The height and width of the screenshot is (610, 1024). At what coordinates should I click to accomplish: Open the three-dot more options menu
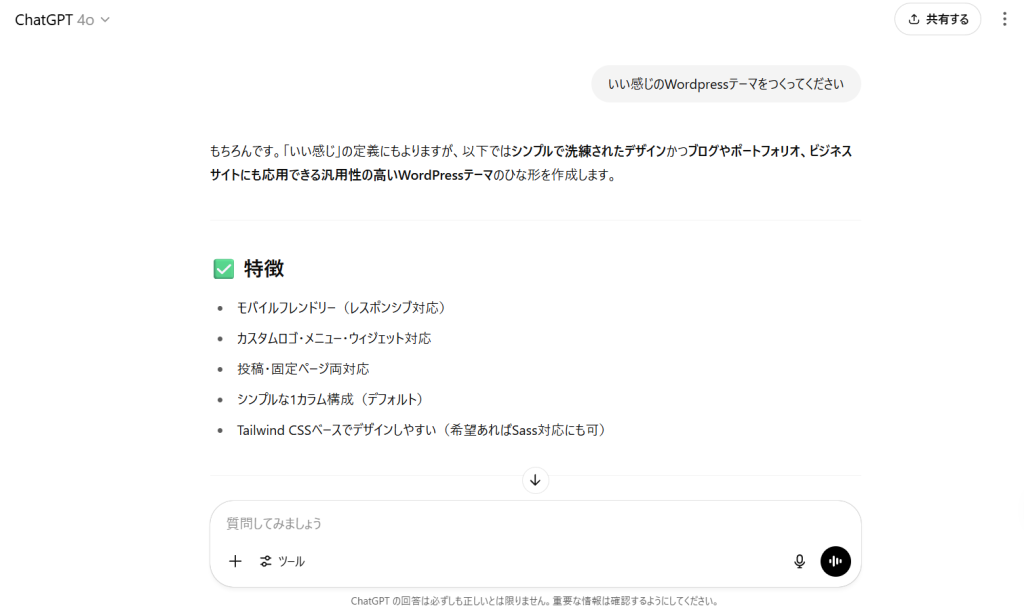pyautogui.click(x=1004, y=19)
